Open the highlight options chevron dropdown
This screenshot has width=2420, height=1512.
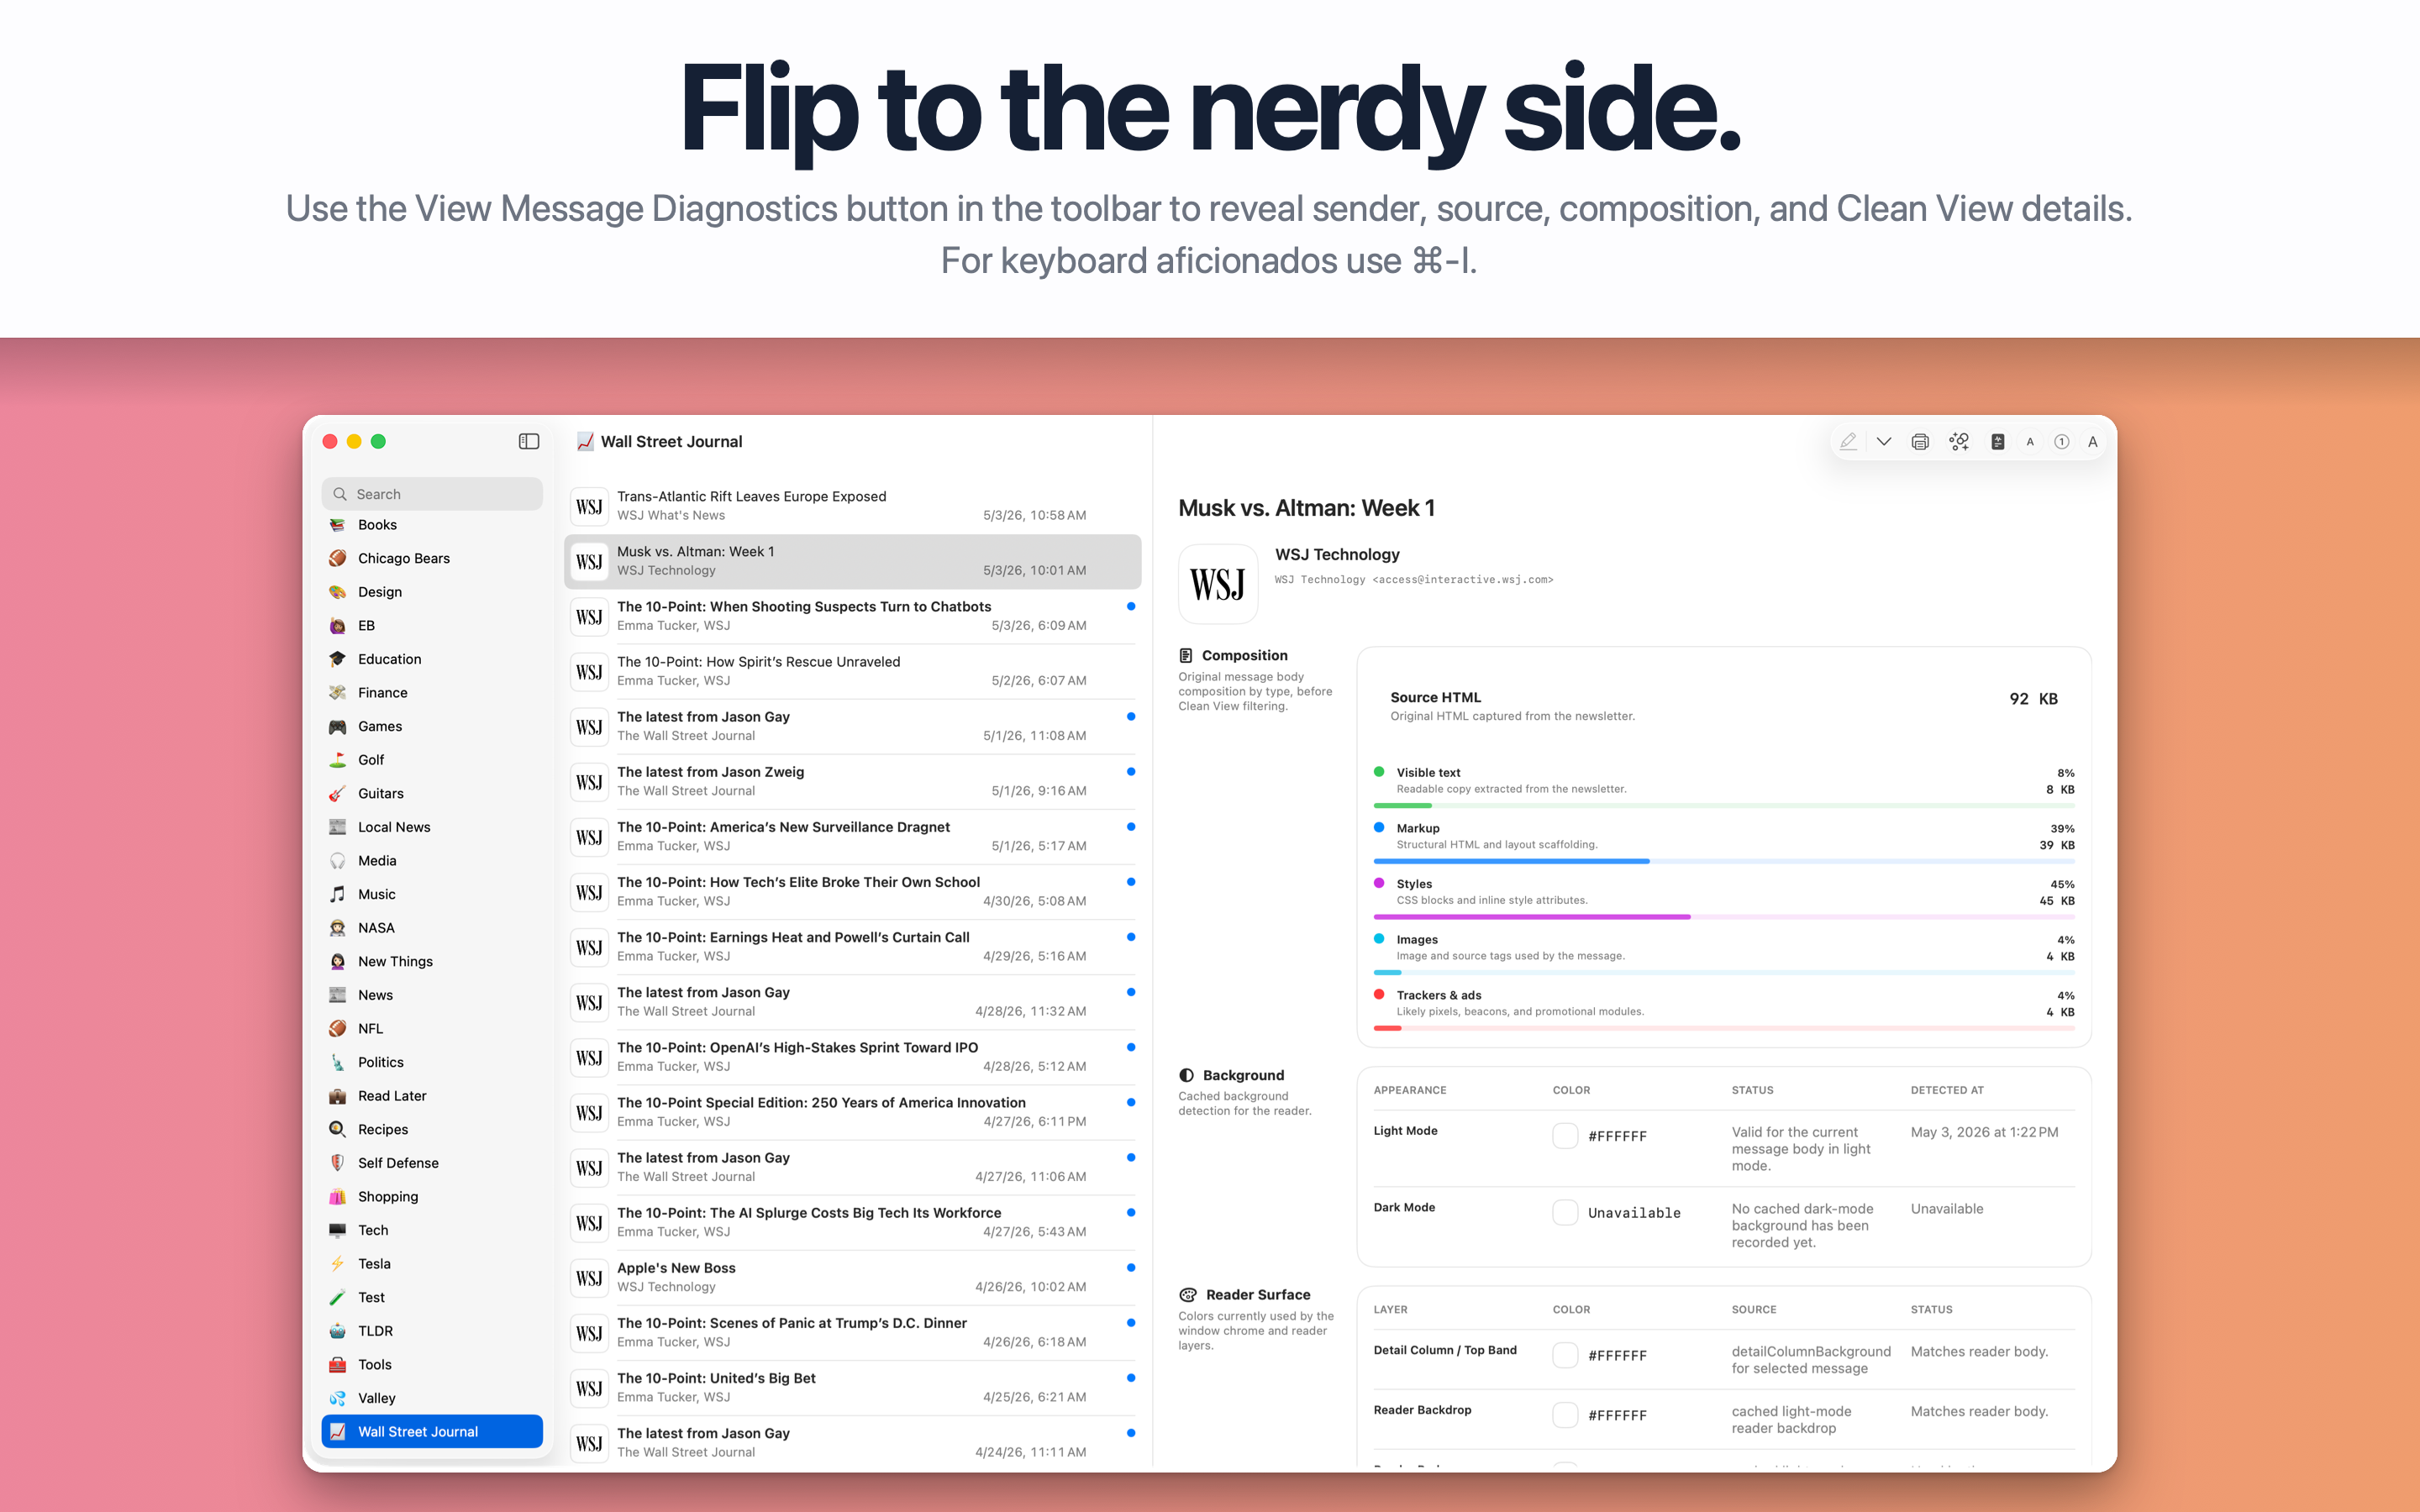click(1883, 441)
